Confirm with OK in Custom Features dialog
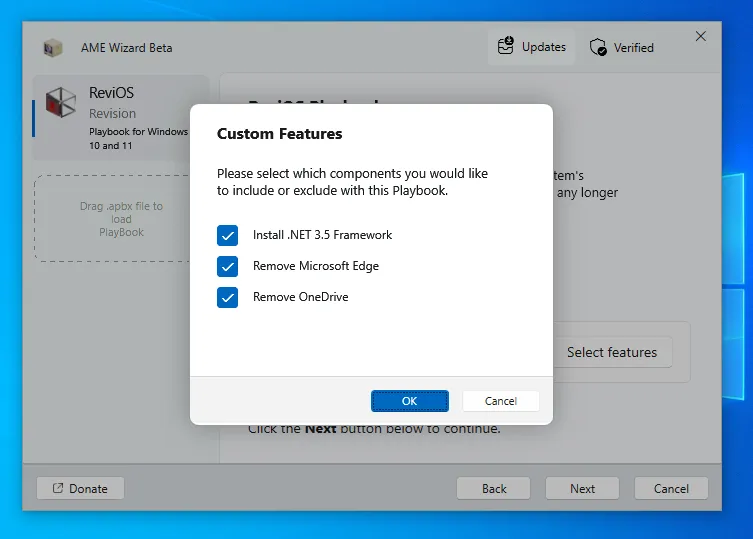Screen dimensions: 753x539 410,401
